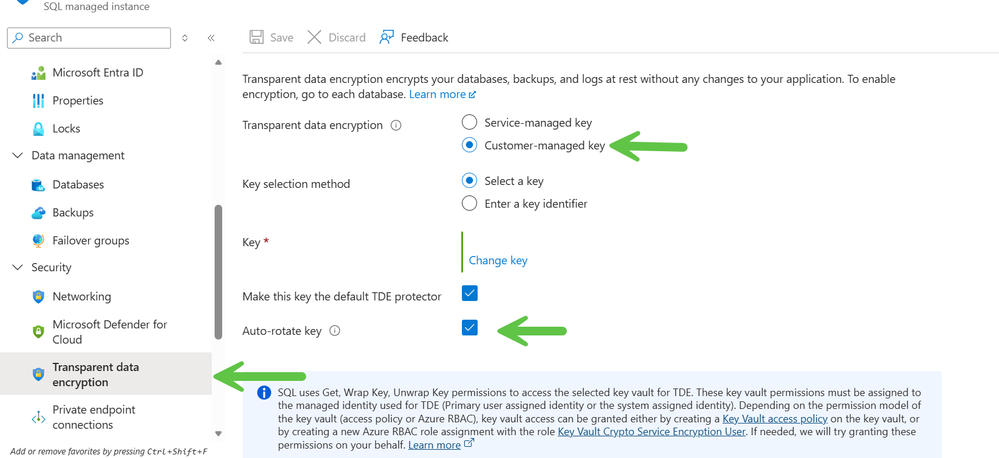999x458 pixels.
Task: Click the Save button
Action: click(271, 38)
